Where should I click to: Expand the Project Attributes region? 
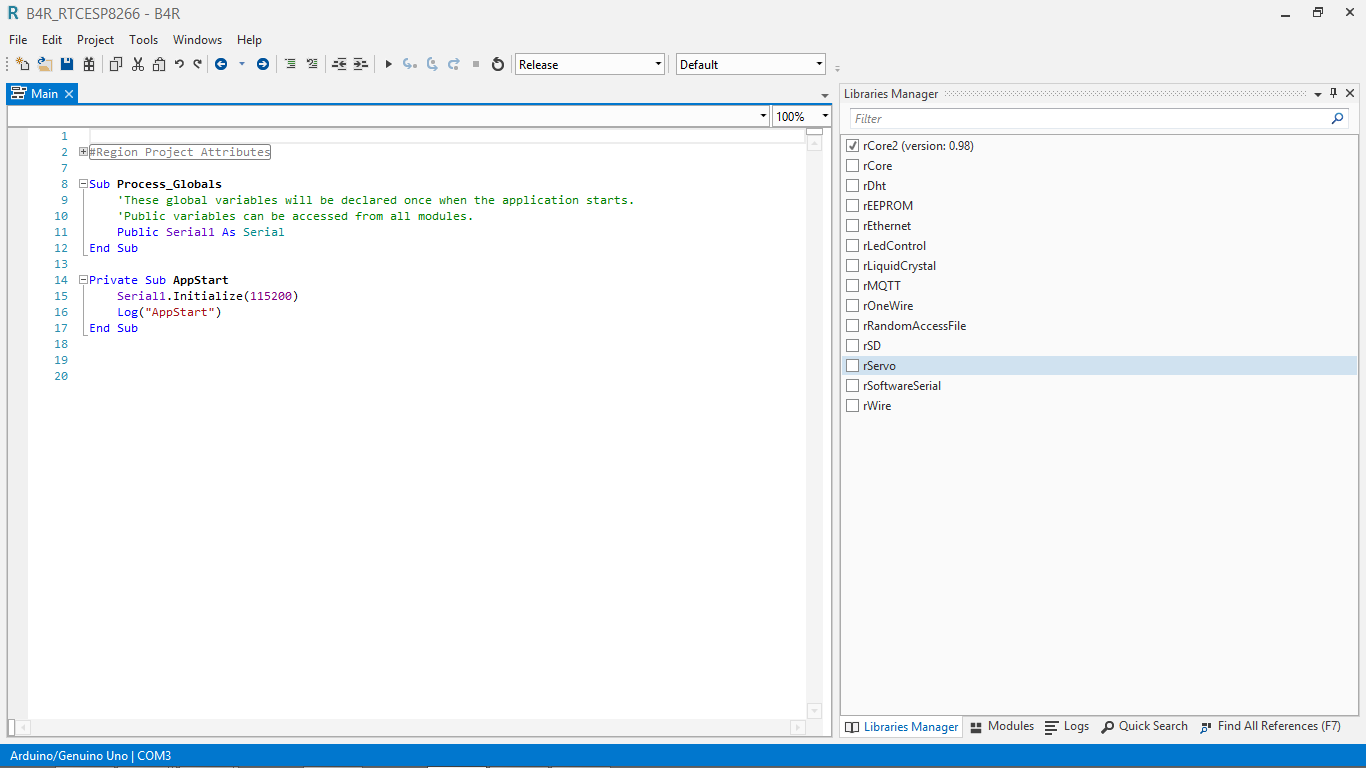pyautogui.click(x=83, y=152)
